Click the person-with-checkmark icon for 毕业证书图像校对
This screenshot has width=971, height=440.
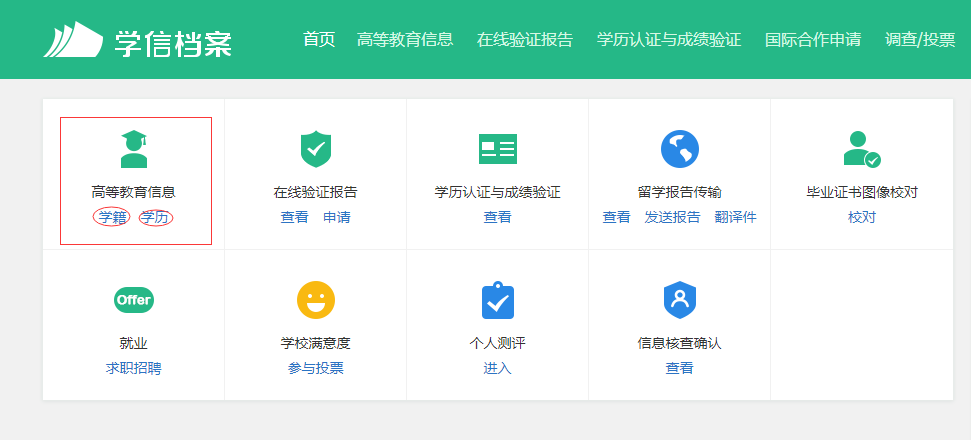[862, 149]
